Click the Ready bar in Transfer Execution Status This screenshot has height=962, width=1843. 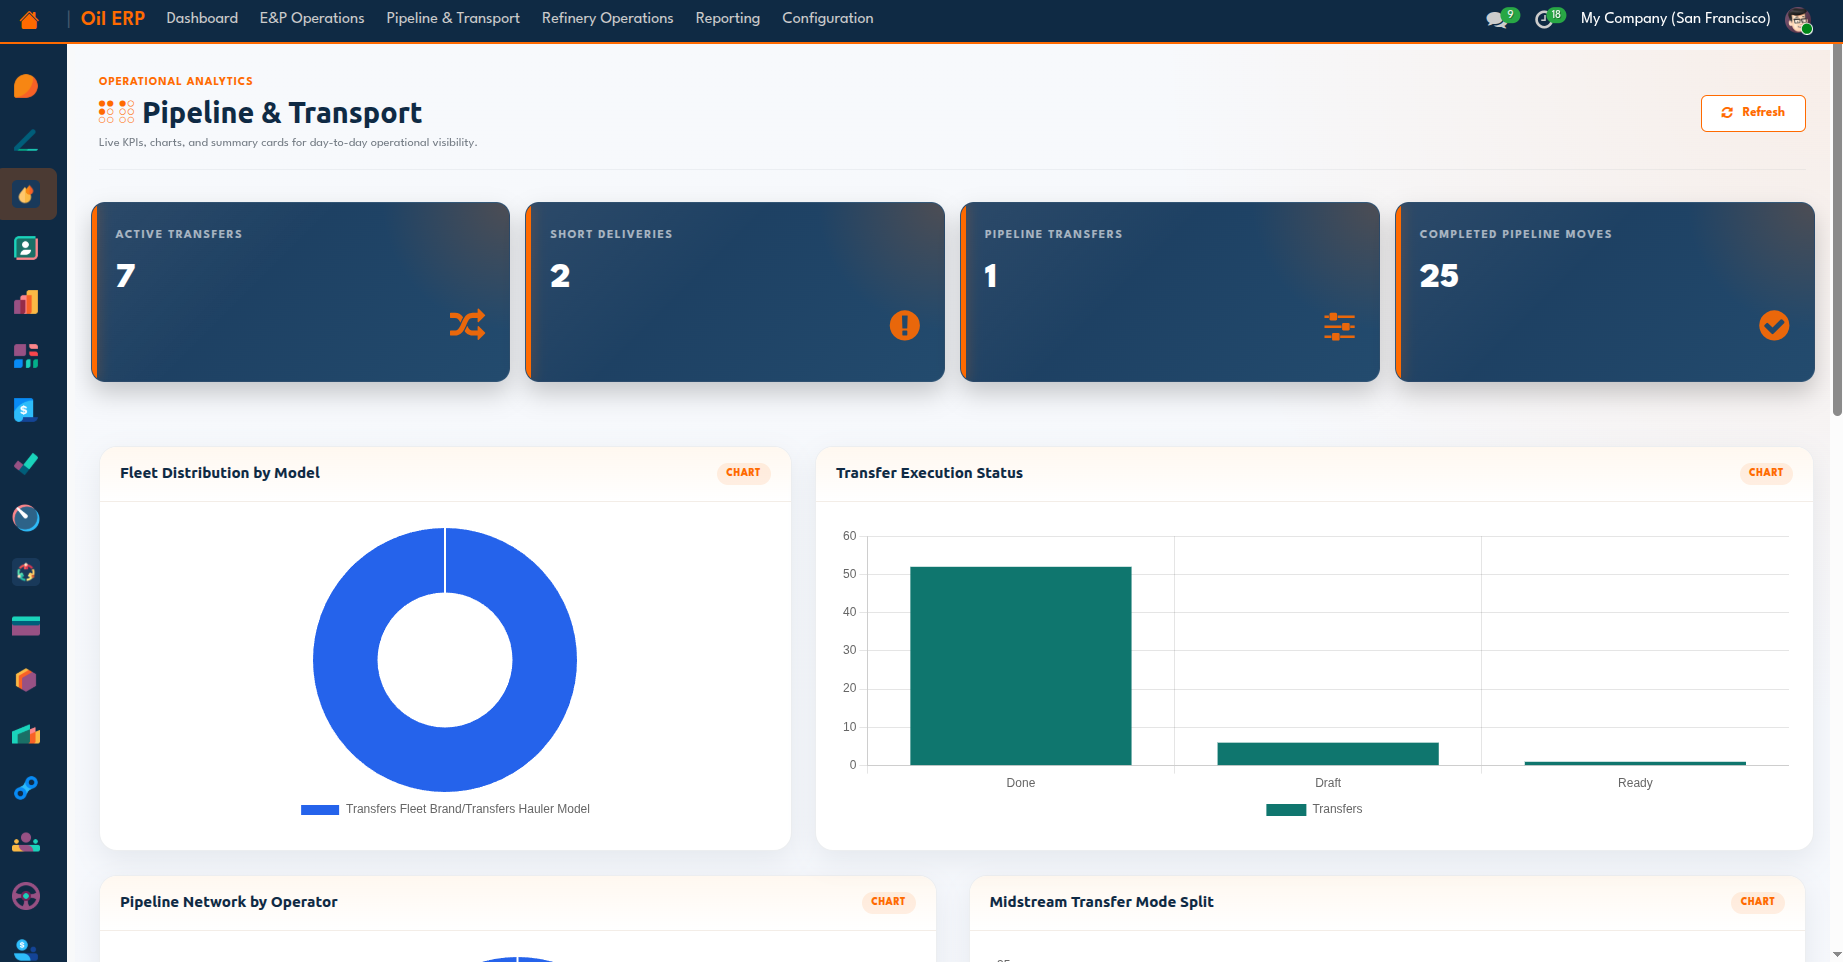point(1635,763)
